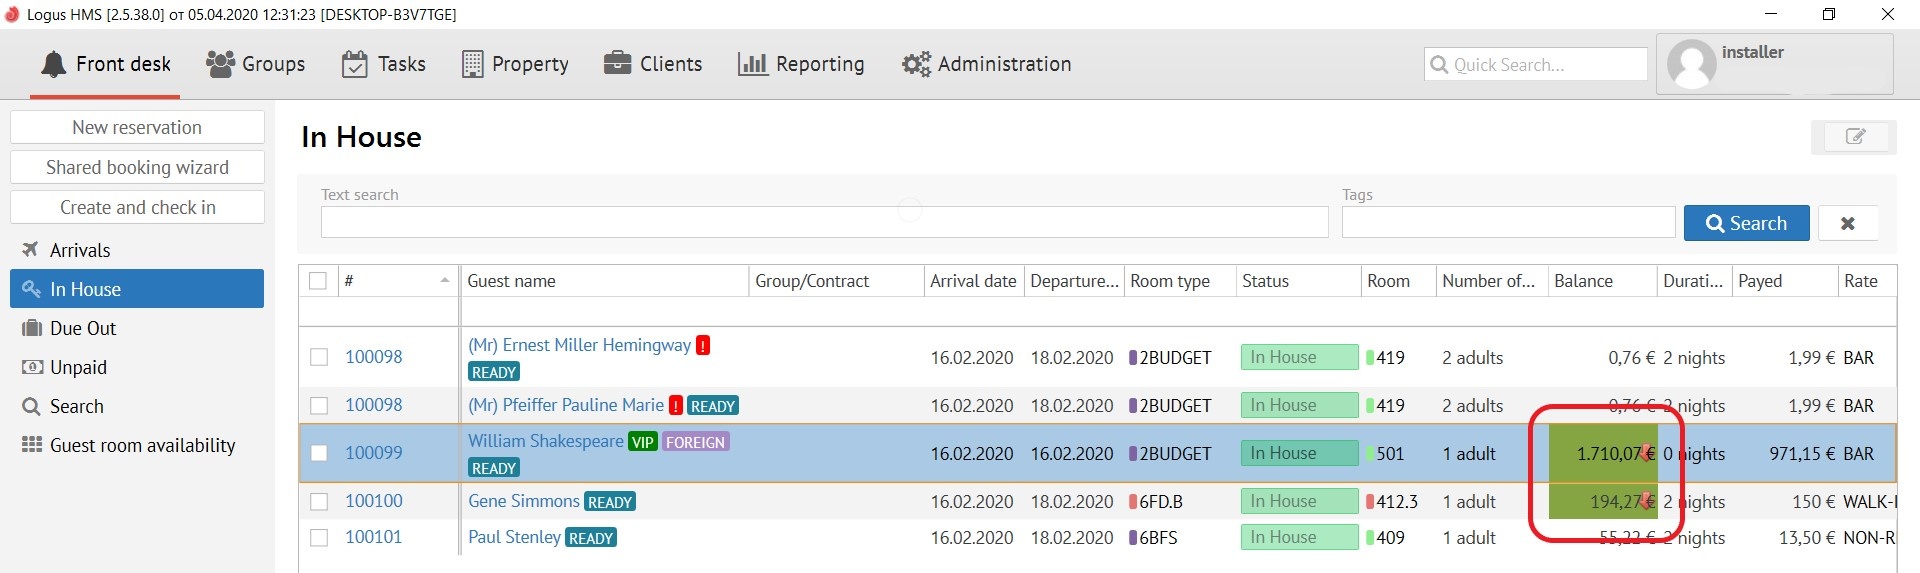Click the Quick Search field

click(x=1545, y=65)
